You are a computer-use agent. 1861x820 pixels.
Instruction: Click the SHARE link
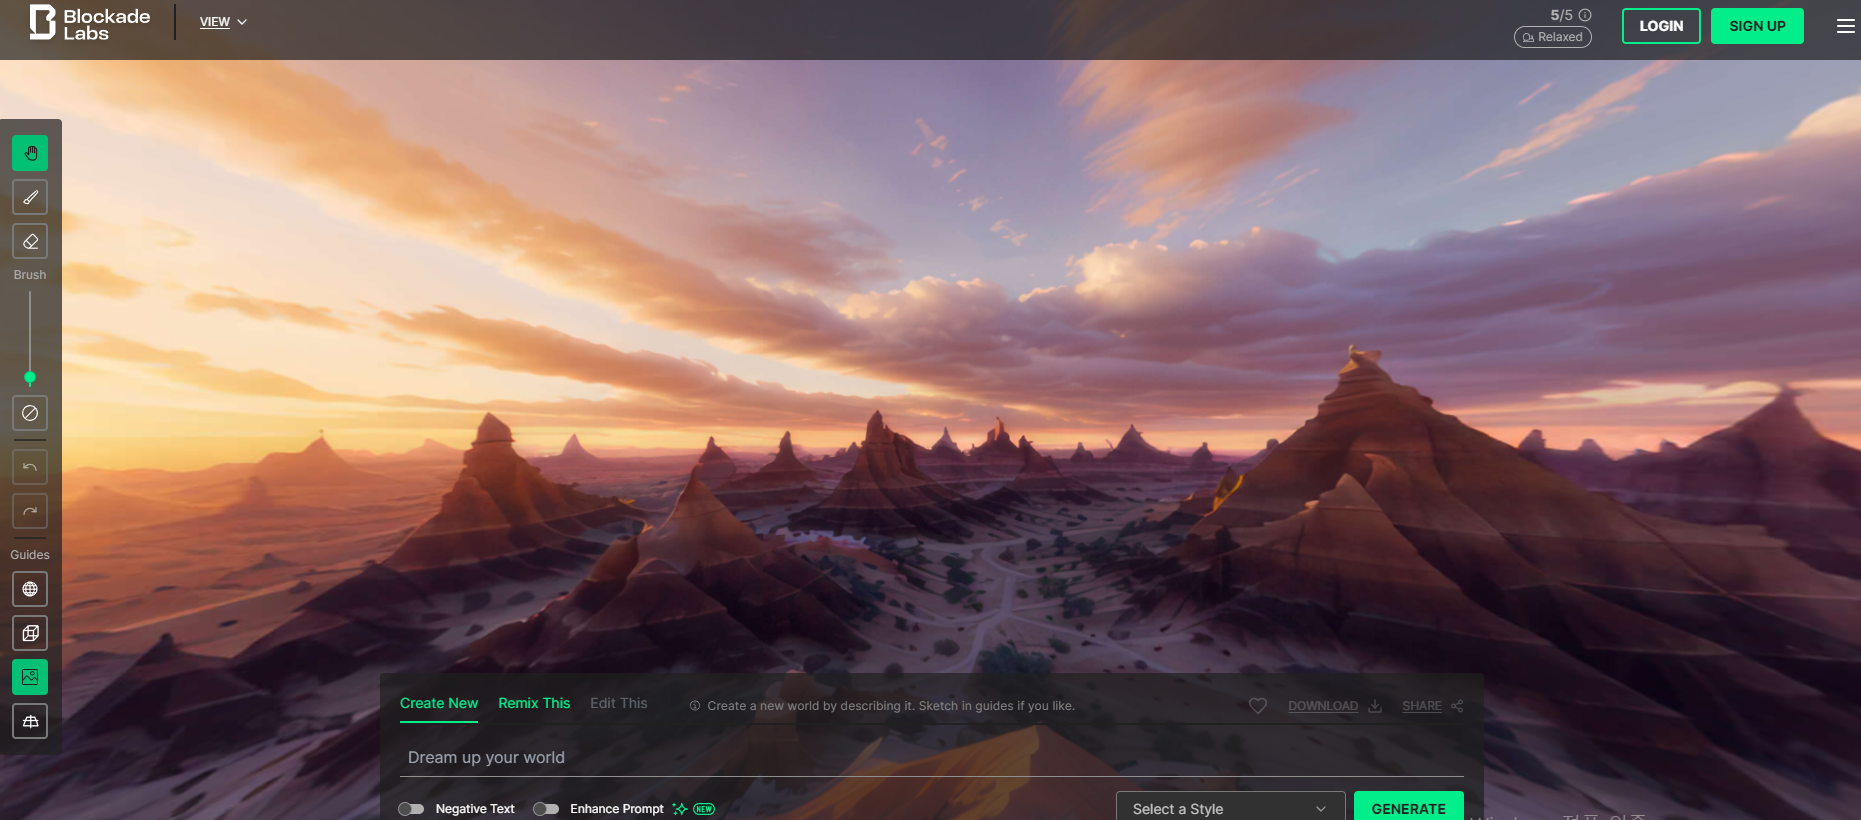(x=1421, y=706)
